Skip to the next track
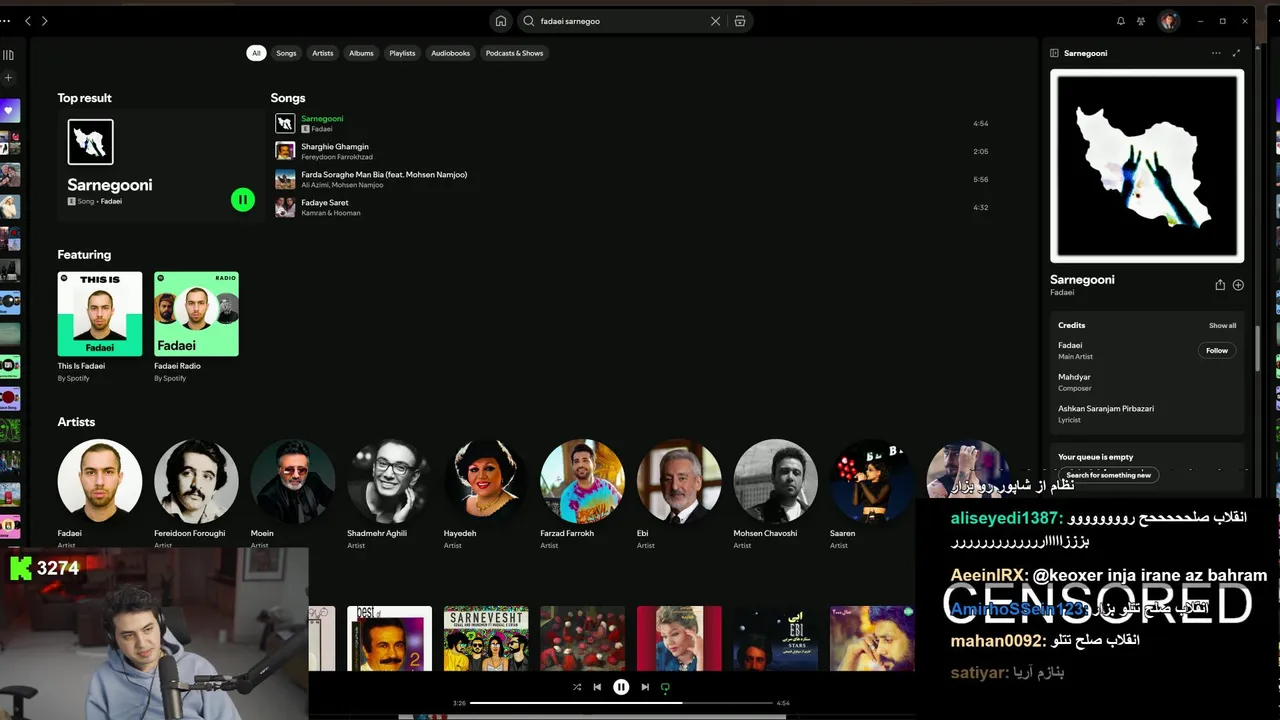This screenshot has height=720, width=1280. point(645,687)
